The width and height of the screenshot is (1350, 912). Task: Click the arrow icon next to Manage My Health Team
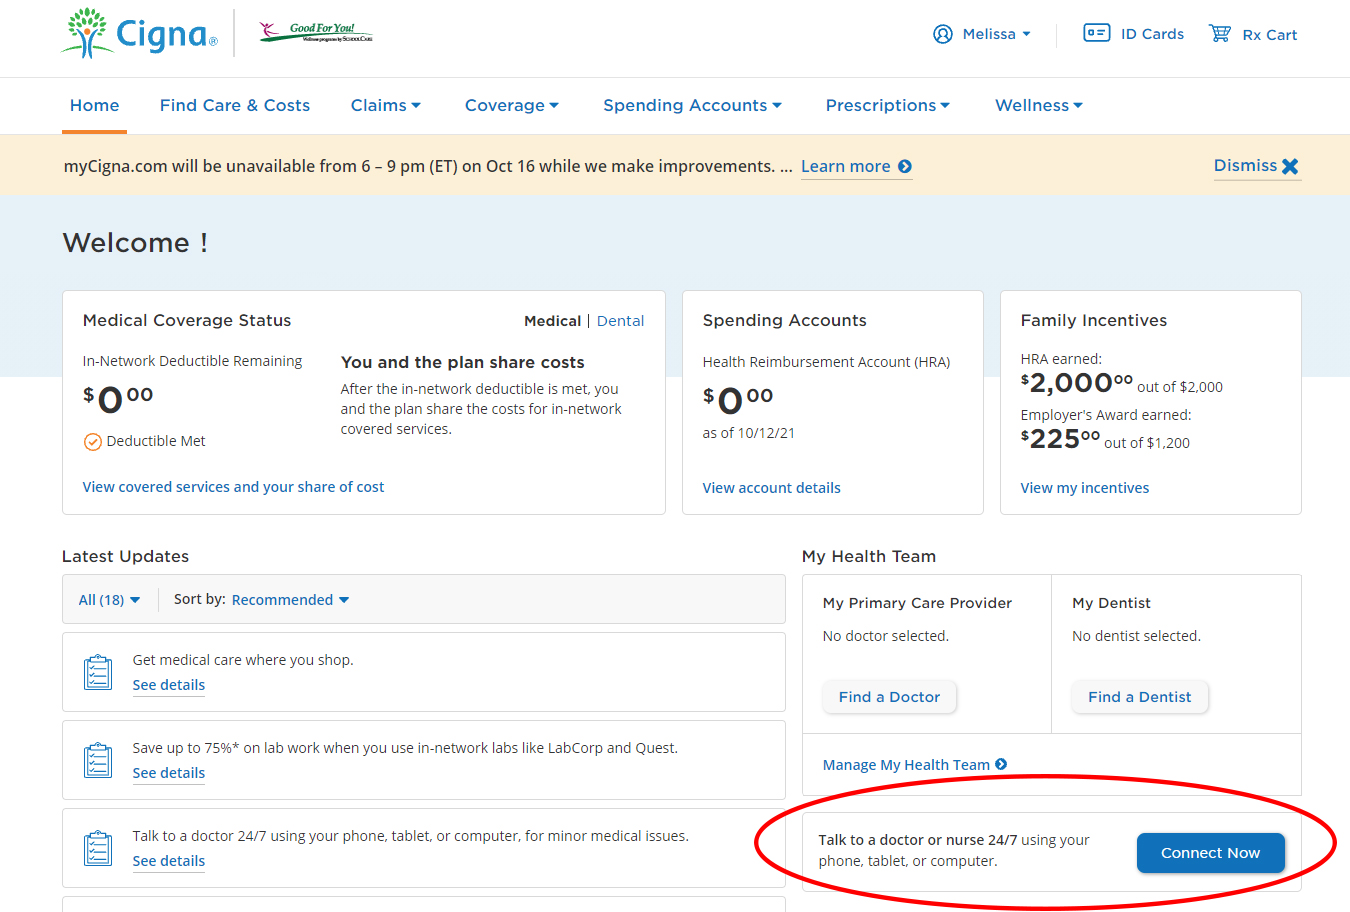(x=1001, y=765)
